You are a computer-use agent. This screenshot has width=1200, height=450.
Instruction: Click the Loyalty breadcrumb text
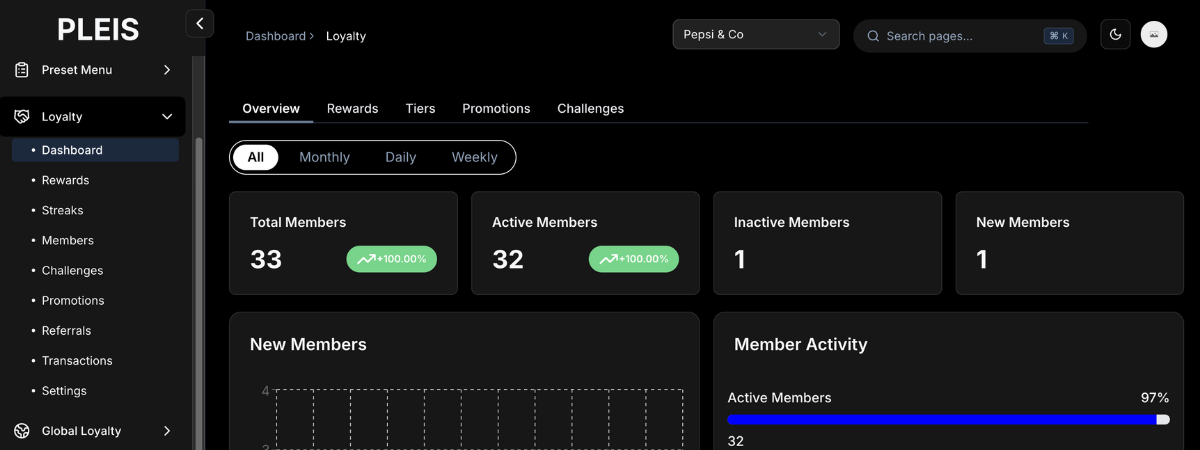coord(346,36)
